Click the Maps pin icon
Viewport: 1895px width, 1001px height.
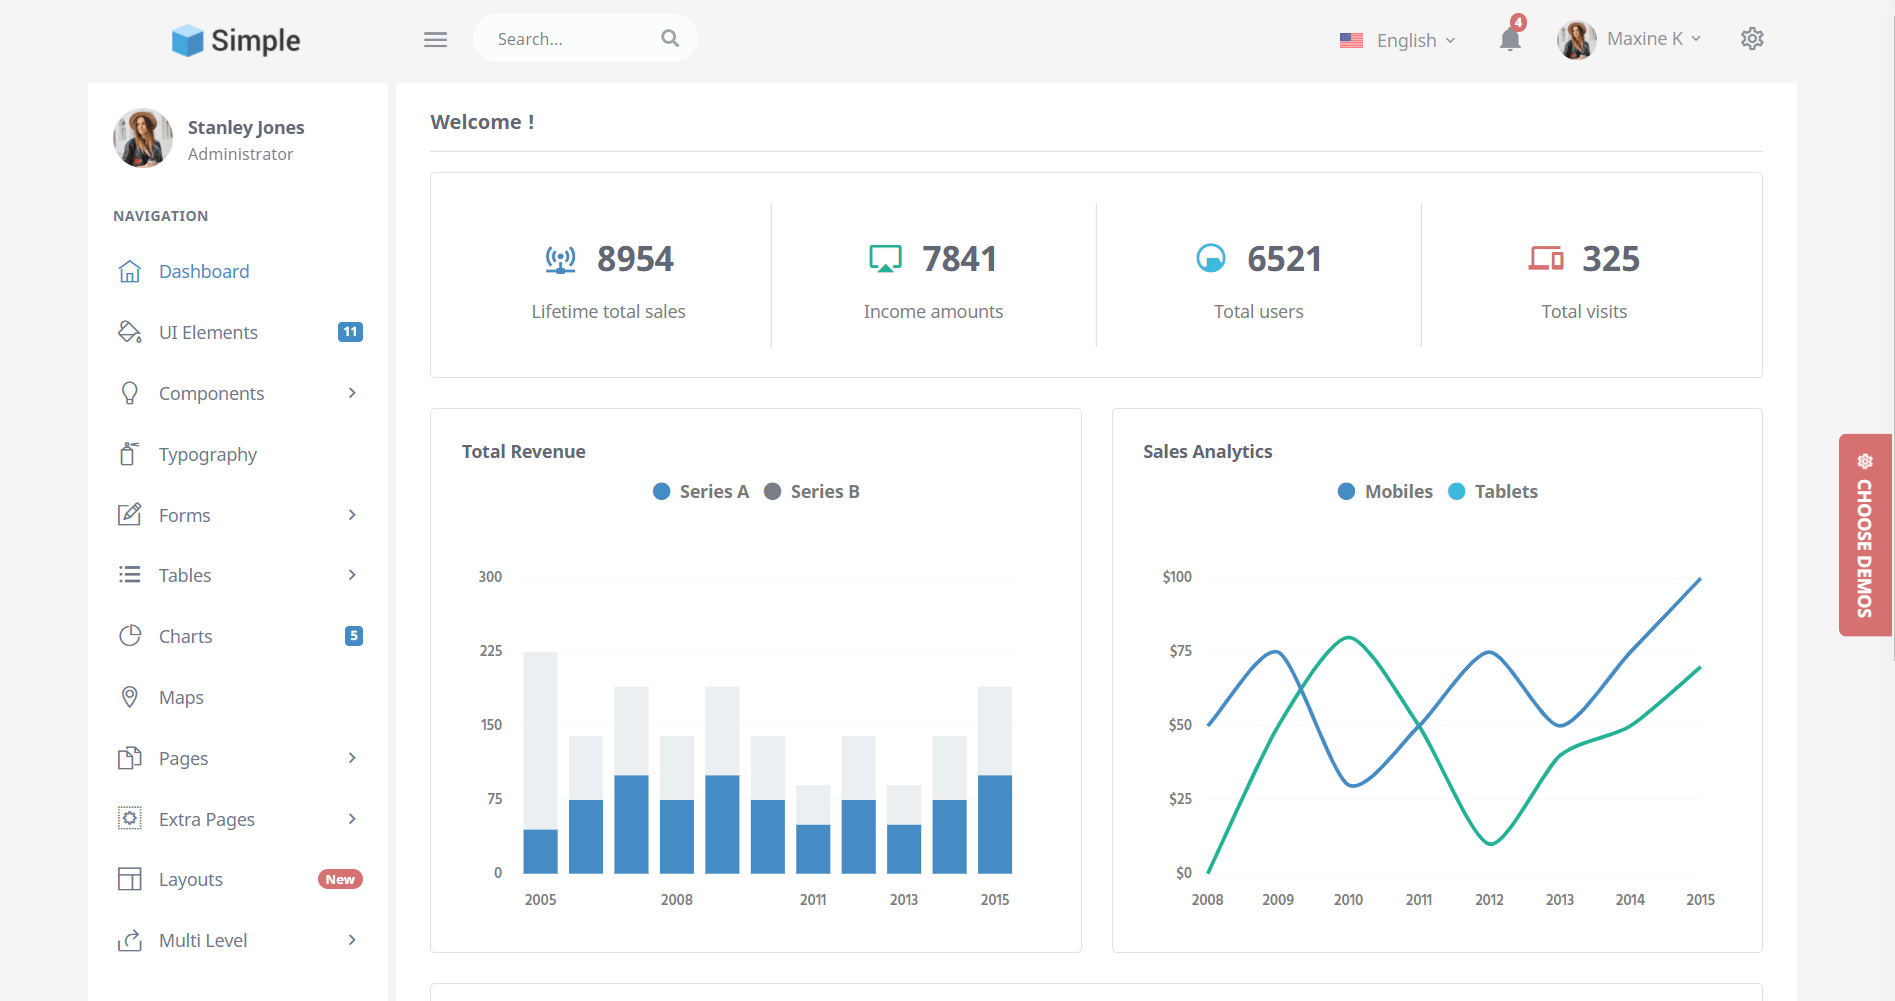coord(130,697)
